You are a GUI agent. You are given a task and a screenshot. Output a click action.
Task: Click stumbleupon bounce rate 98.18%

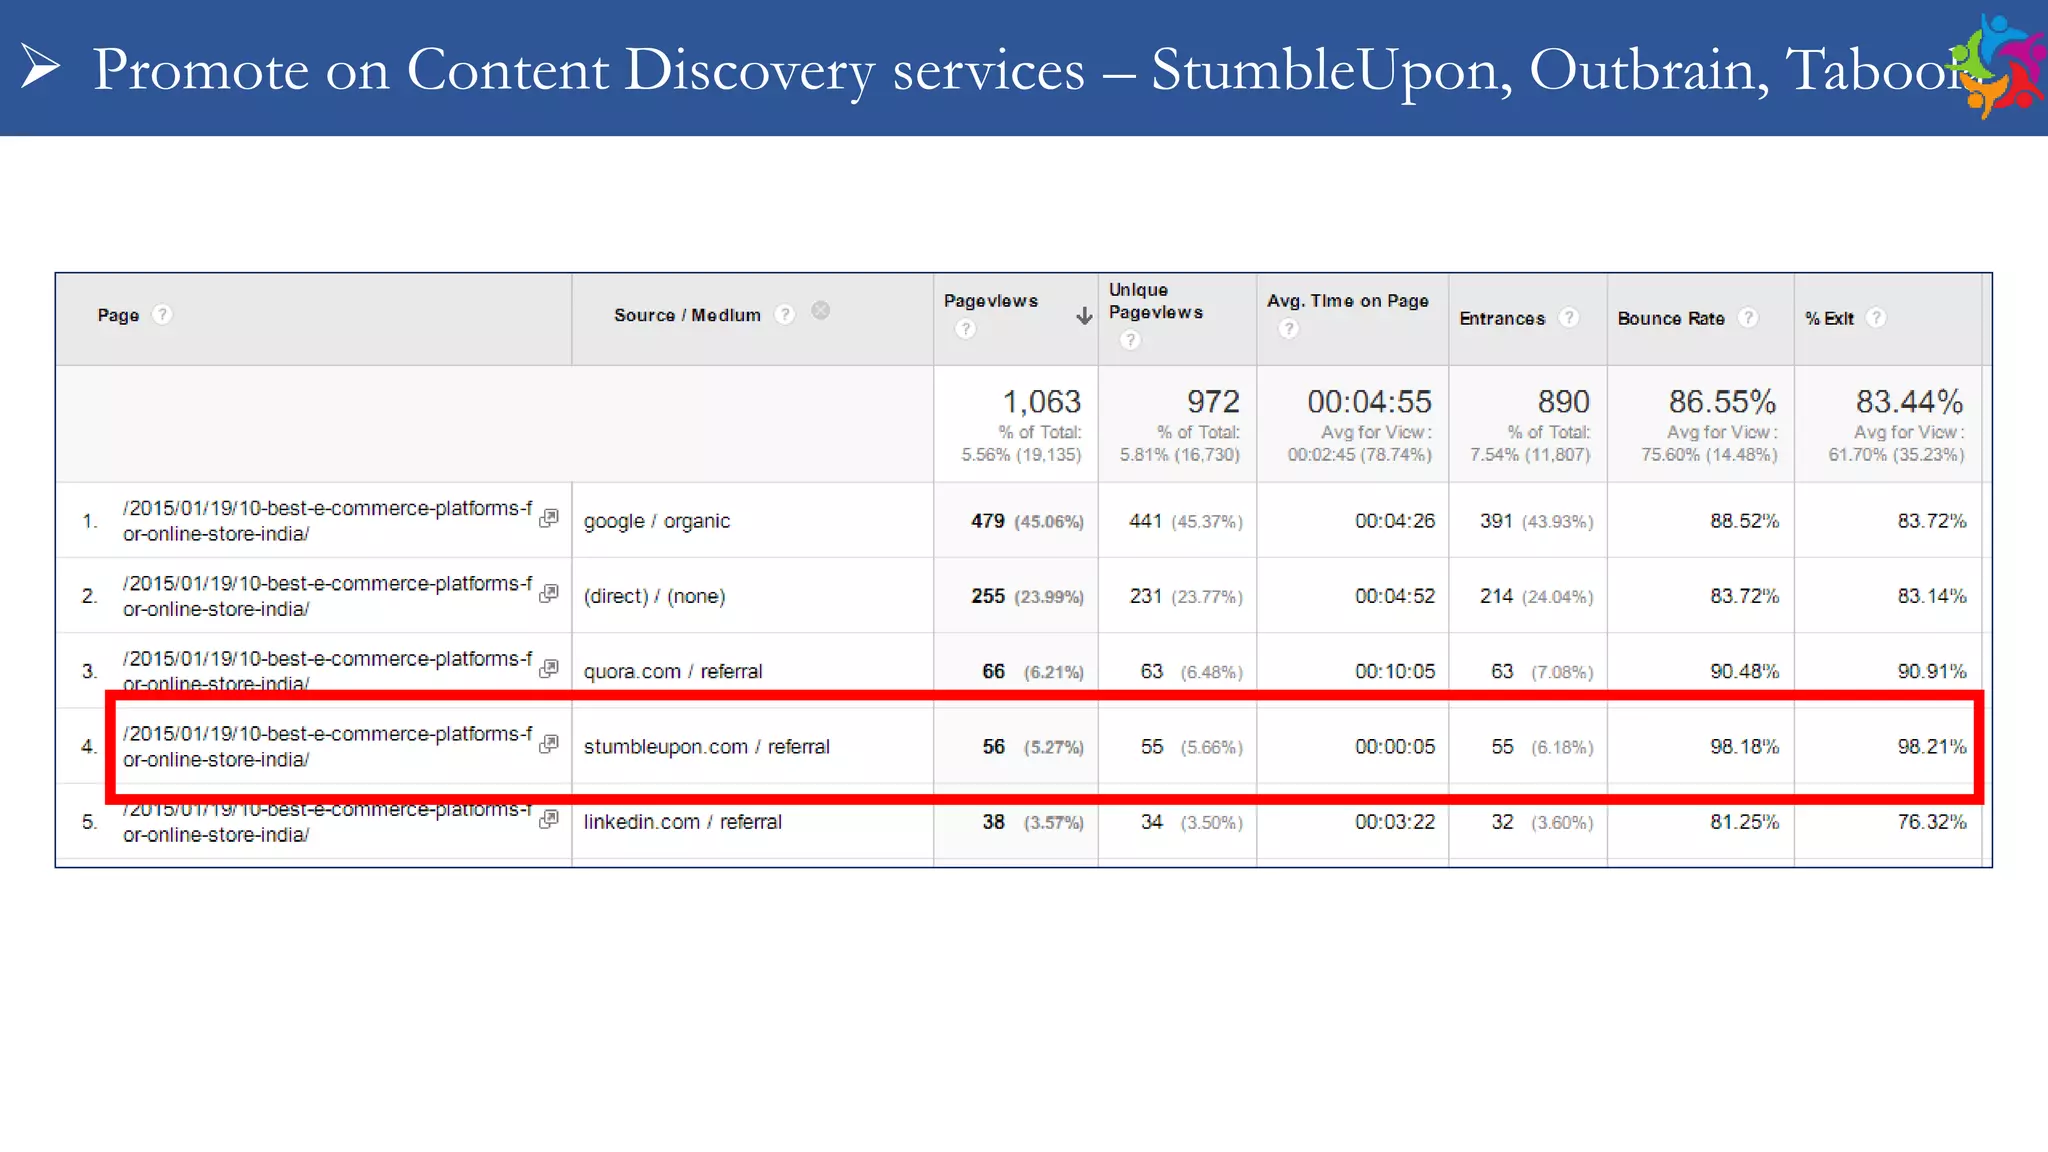[1744, 747]
